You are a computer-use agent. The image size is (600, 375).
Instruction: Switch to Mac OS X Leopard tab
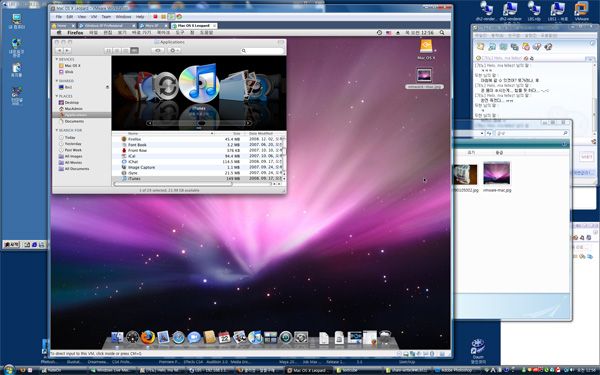tap(194, 26)
